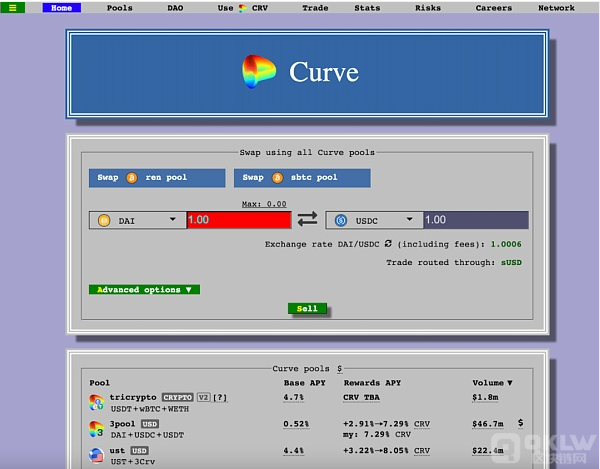This screenshot has height=469, width=600.
Task: Click tricrypto volume $1.8m
Action: click(x=485, y=397)
